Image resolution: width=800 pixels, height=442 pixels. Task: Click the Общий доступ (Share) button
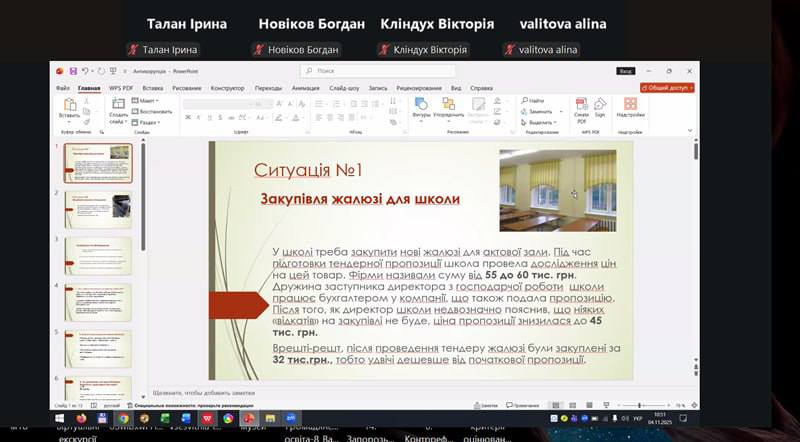click(669, 88)
